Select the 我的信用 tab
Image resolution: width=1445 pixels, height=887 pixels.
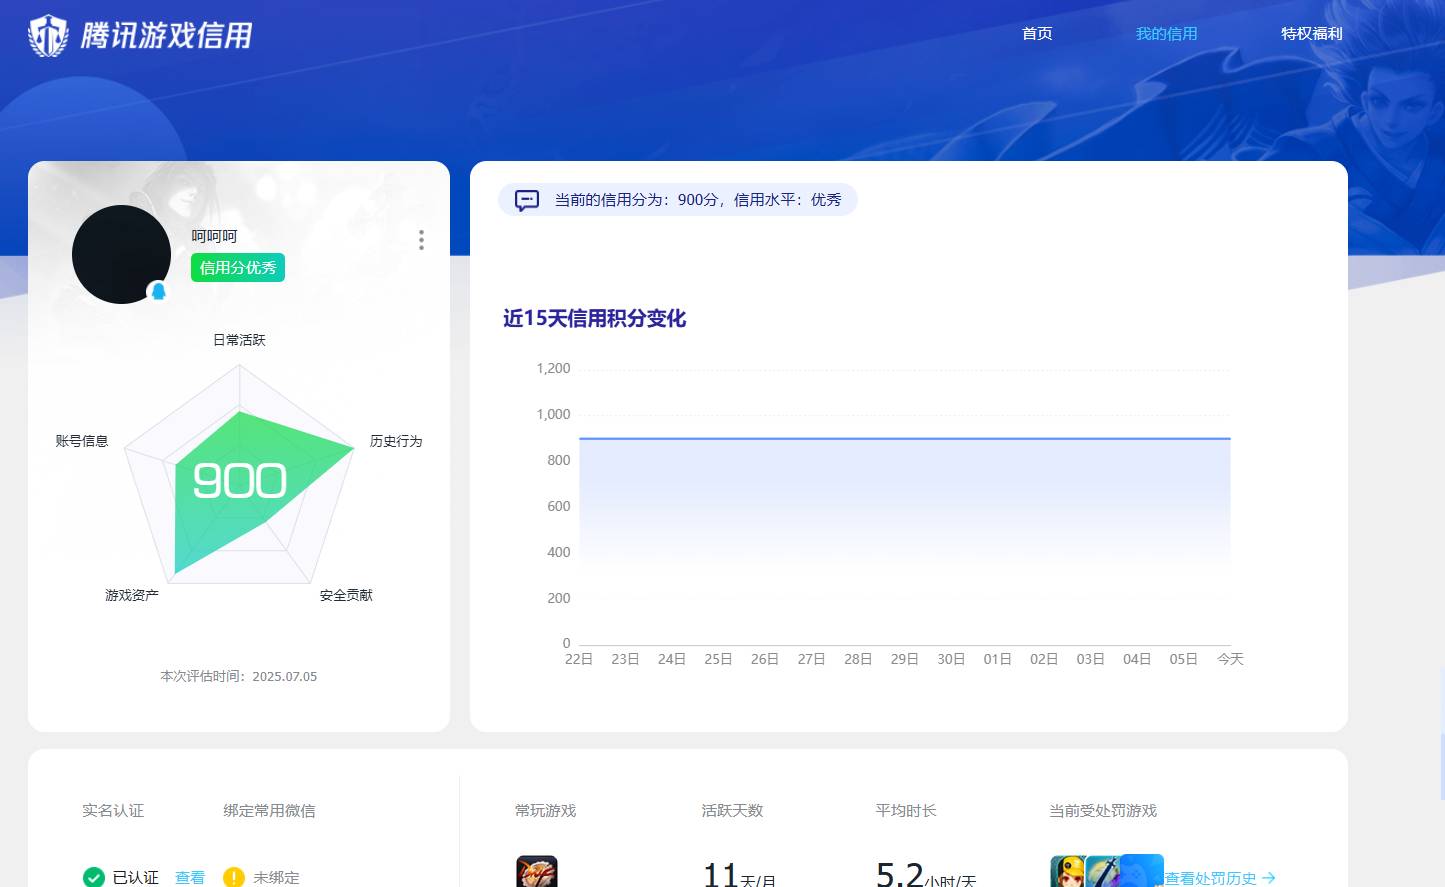pos(1167,33)
